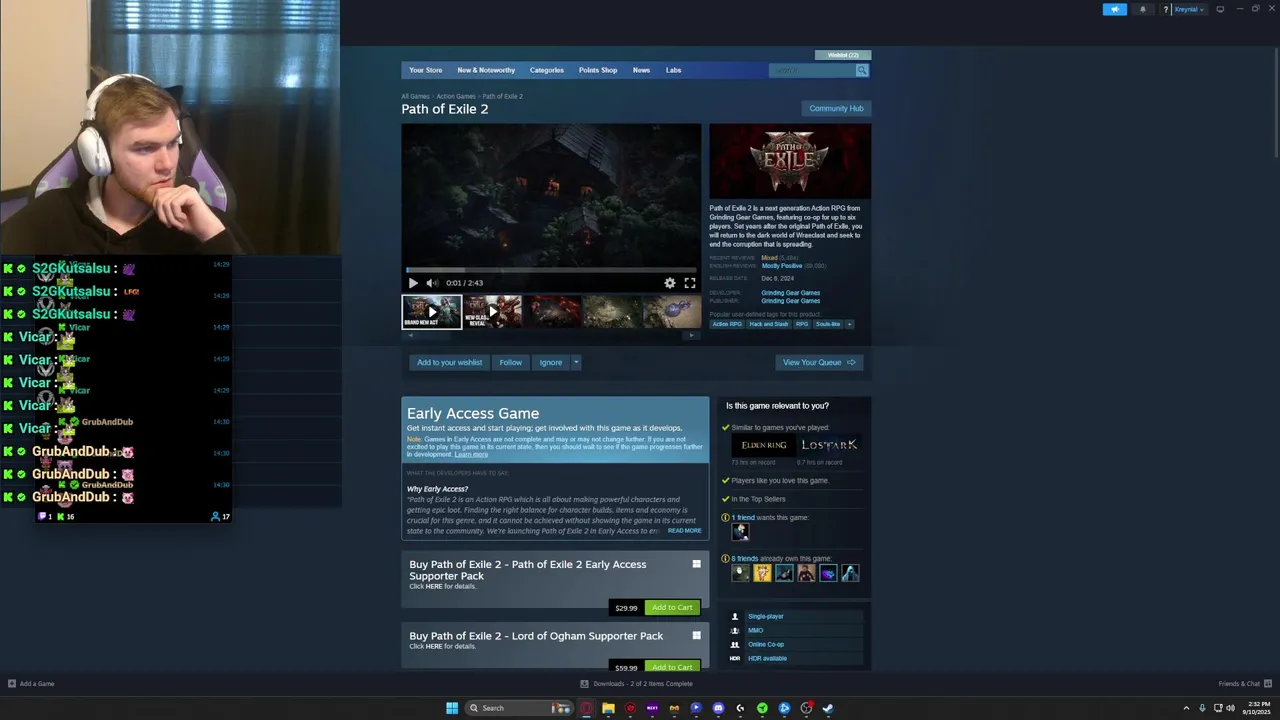Screen dimensions: 1280x720
Task: Go to All Games breadcrumb link
Action: 415,96
